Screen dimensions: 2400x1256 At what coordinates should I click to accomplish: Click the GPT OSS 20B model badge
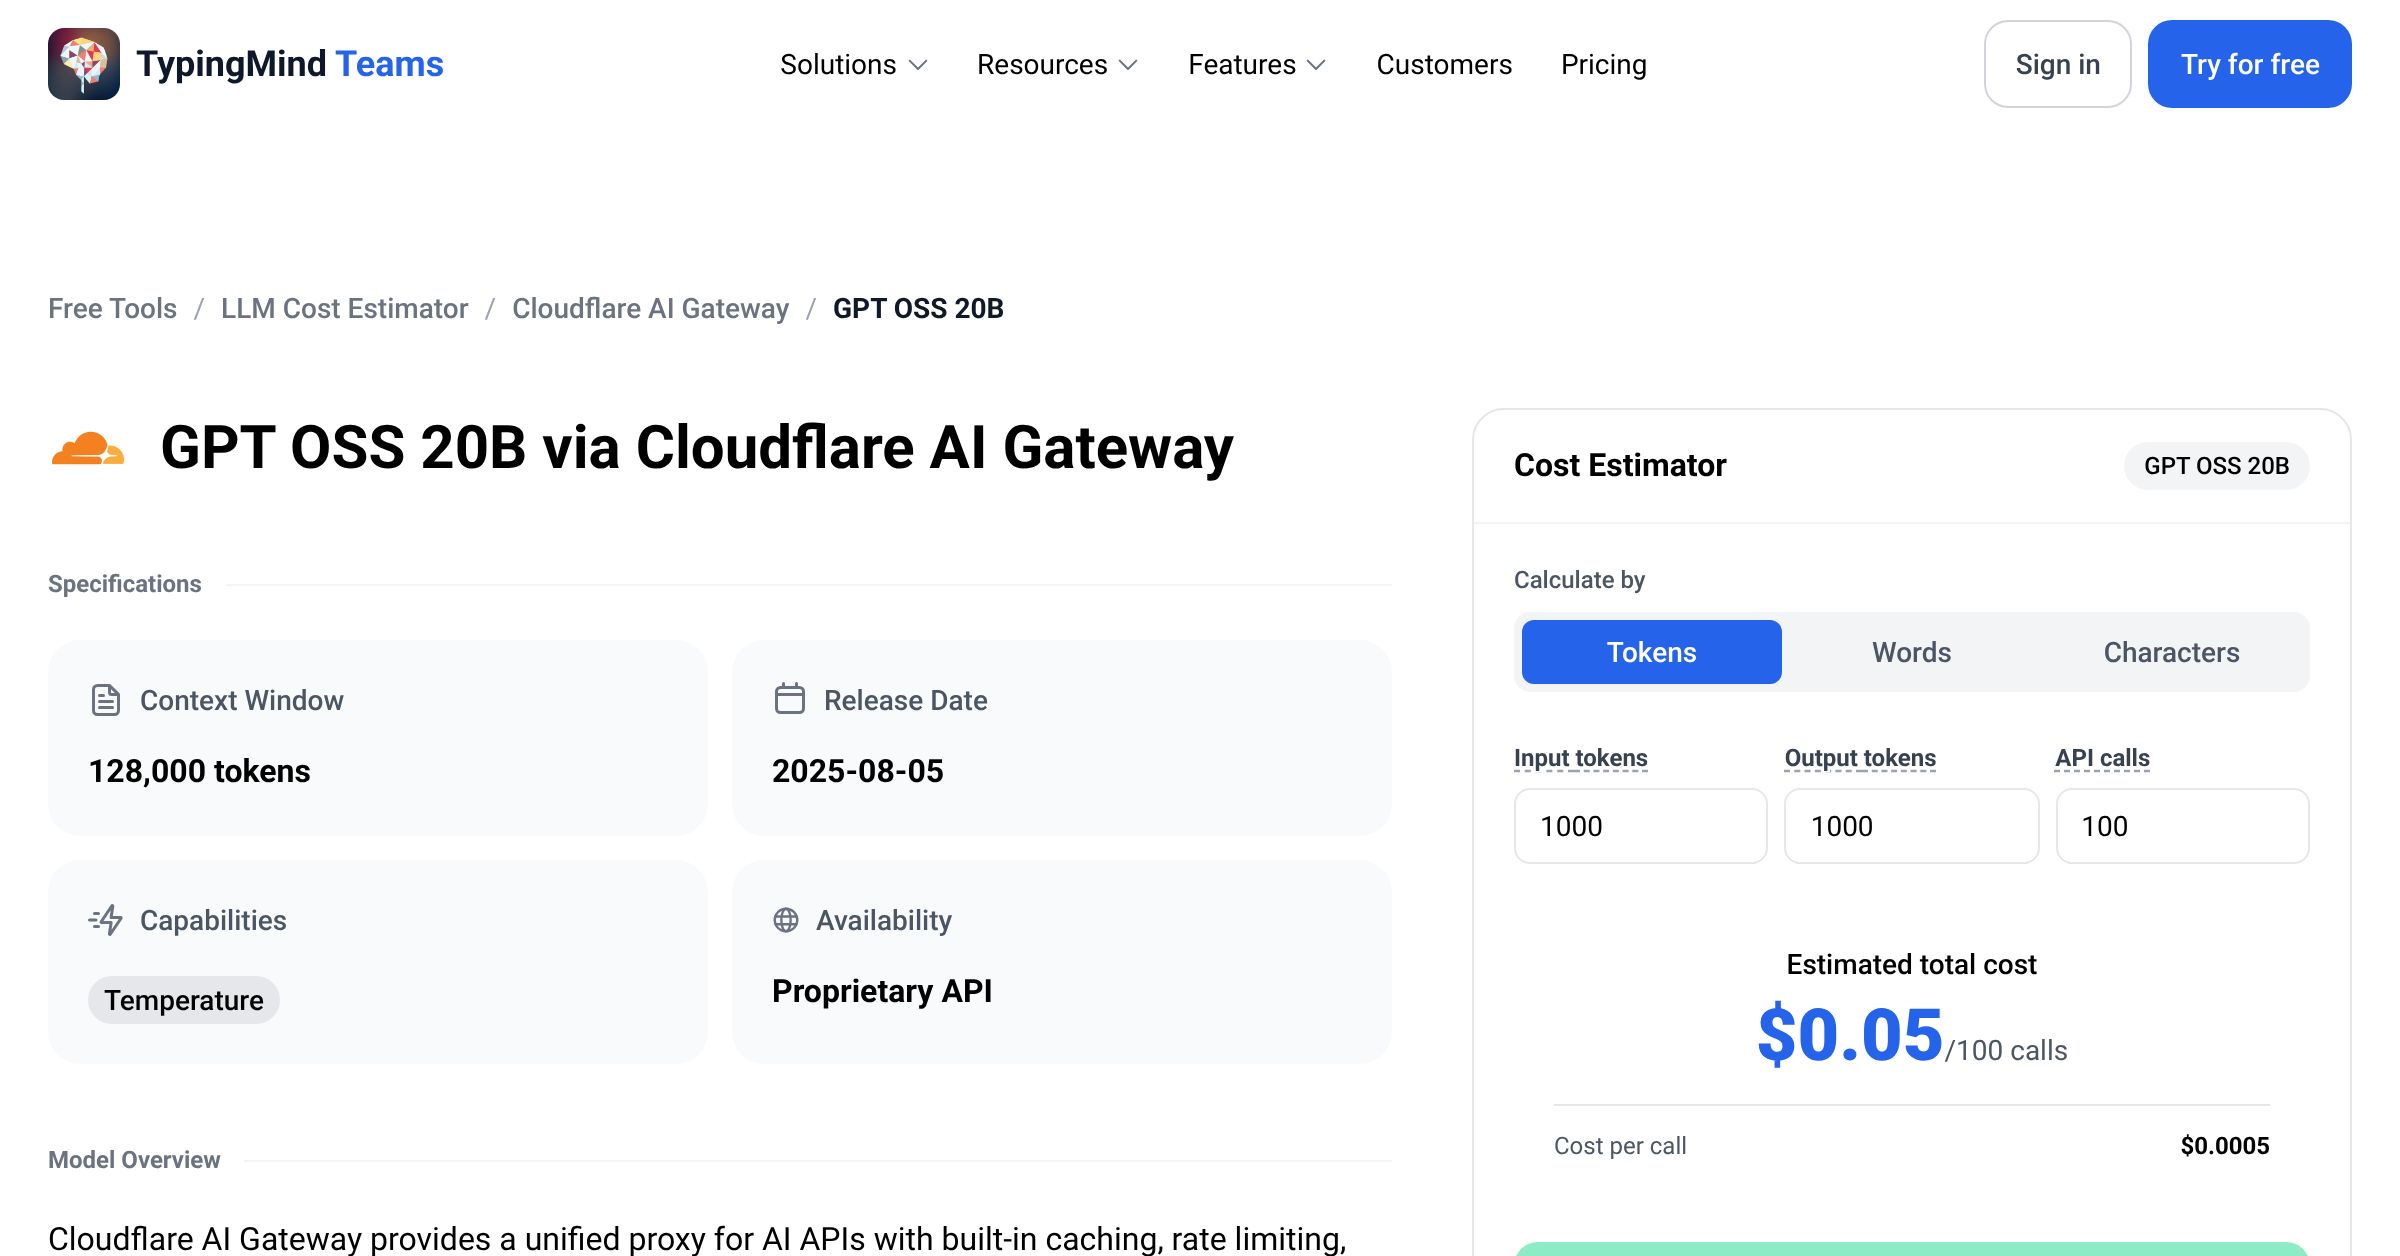tap(2216, 466)
